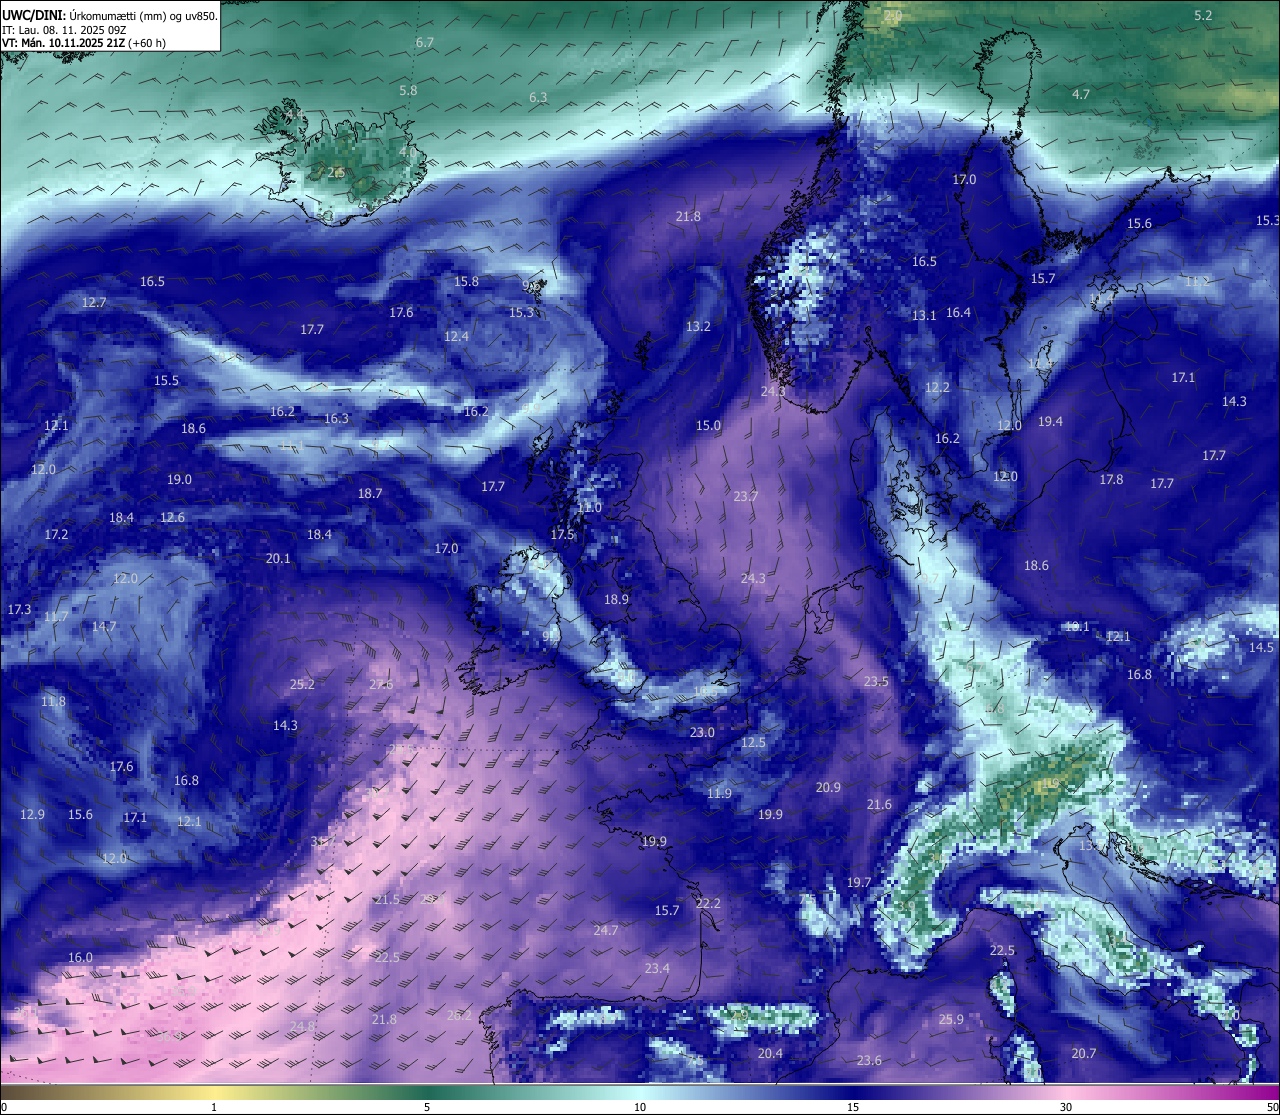Click the 23.6 map value

(x=869, y=1061)
